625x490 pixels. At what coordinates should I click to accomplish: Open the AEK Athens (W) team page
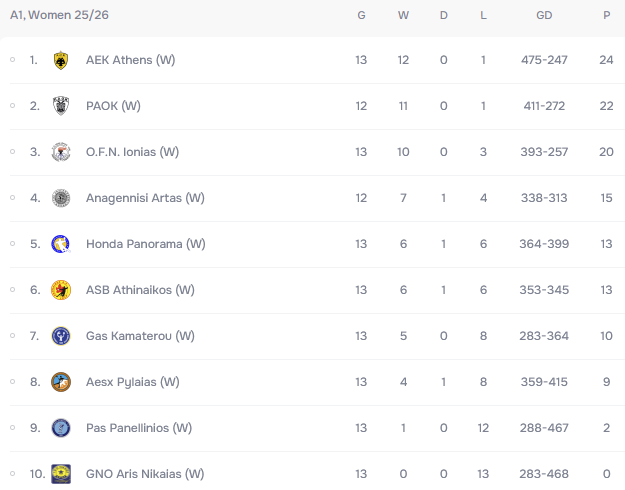pos(130,60)
